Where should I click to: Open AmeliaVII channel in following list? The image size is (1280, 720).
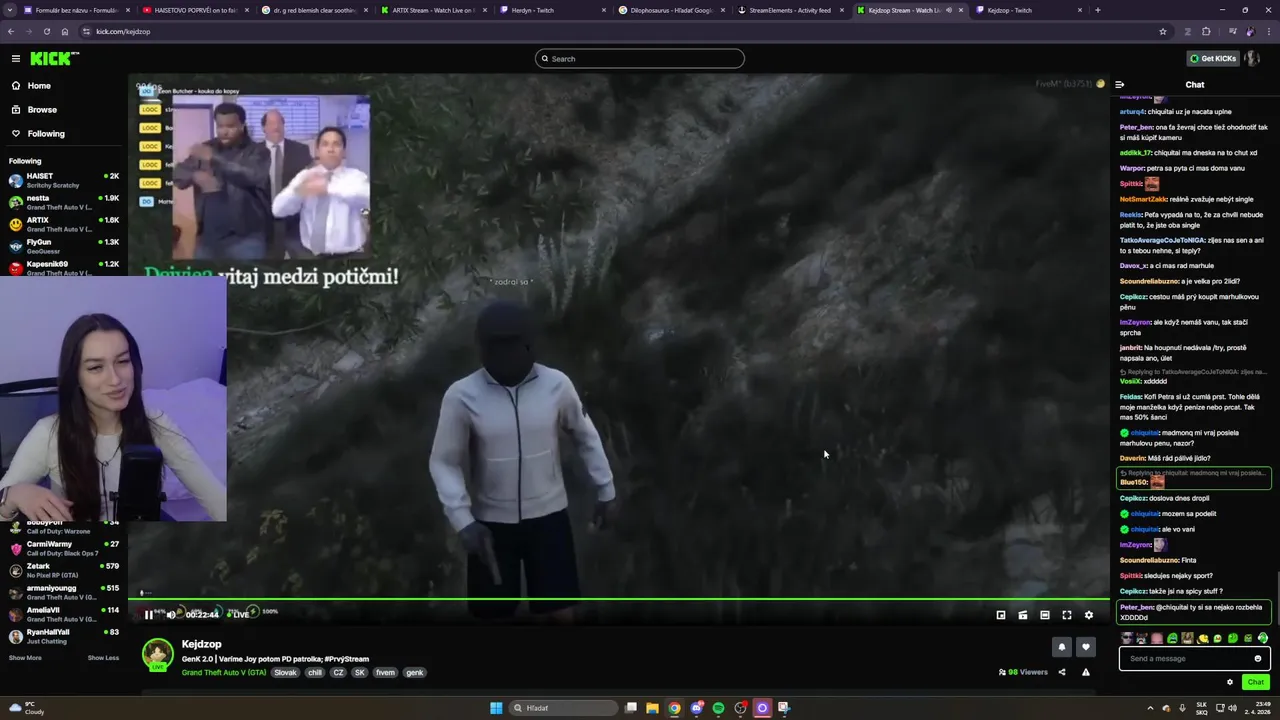tap(62, 614)
